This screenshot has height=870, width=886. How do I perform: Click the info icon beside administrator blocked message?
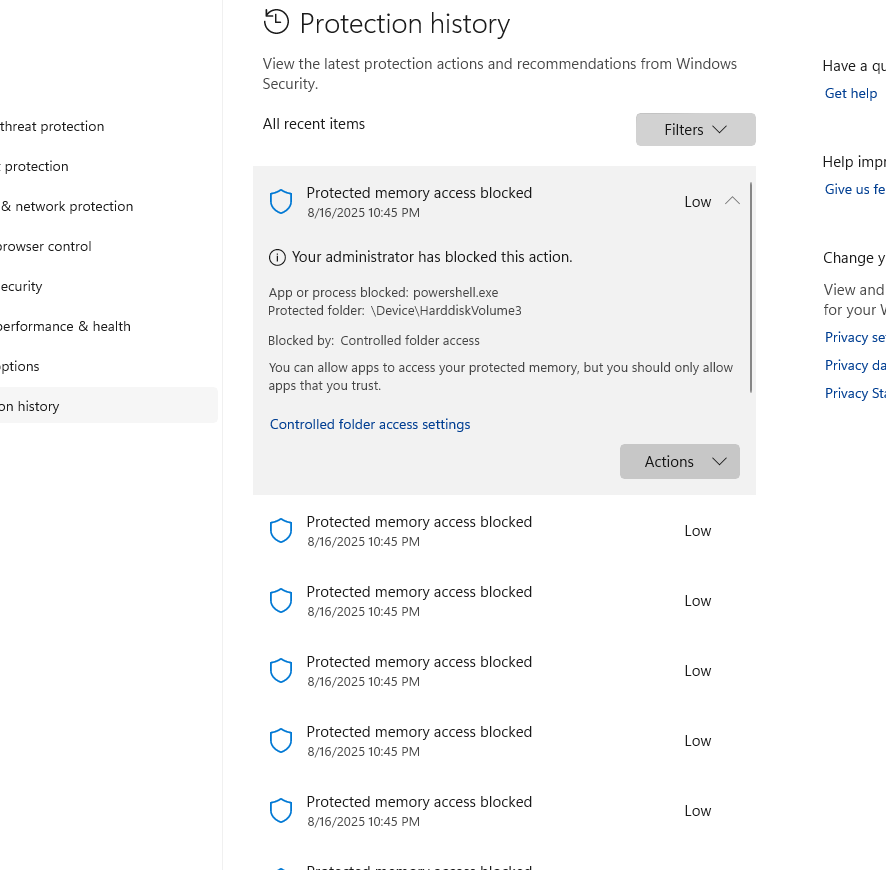click(x=277, y=258)
